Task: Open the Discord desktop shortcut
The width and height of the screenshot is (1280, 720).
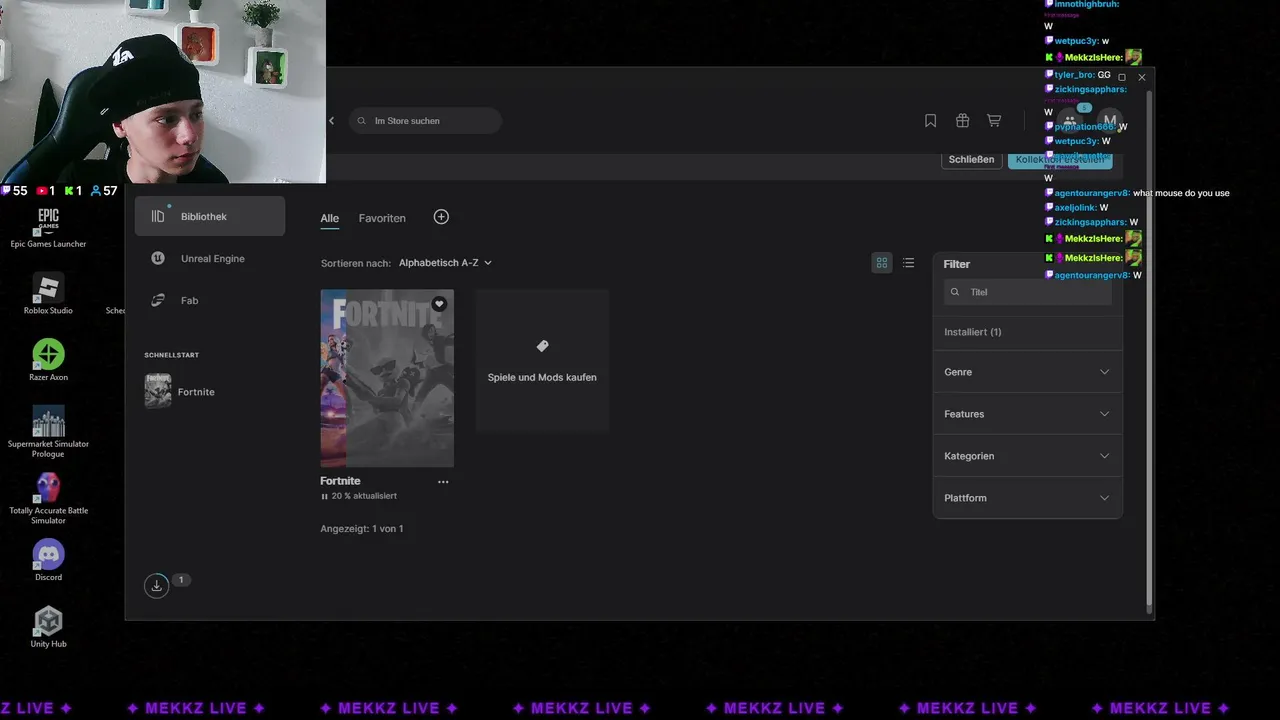Action: [x=48, y=560]
